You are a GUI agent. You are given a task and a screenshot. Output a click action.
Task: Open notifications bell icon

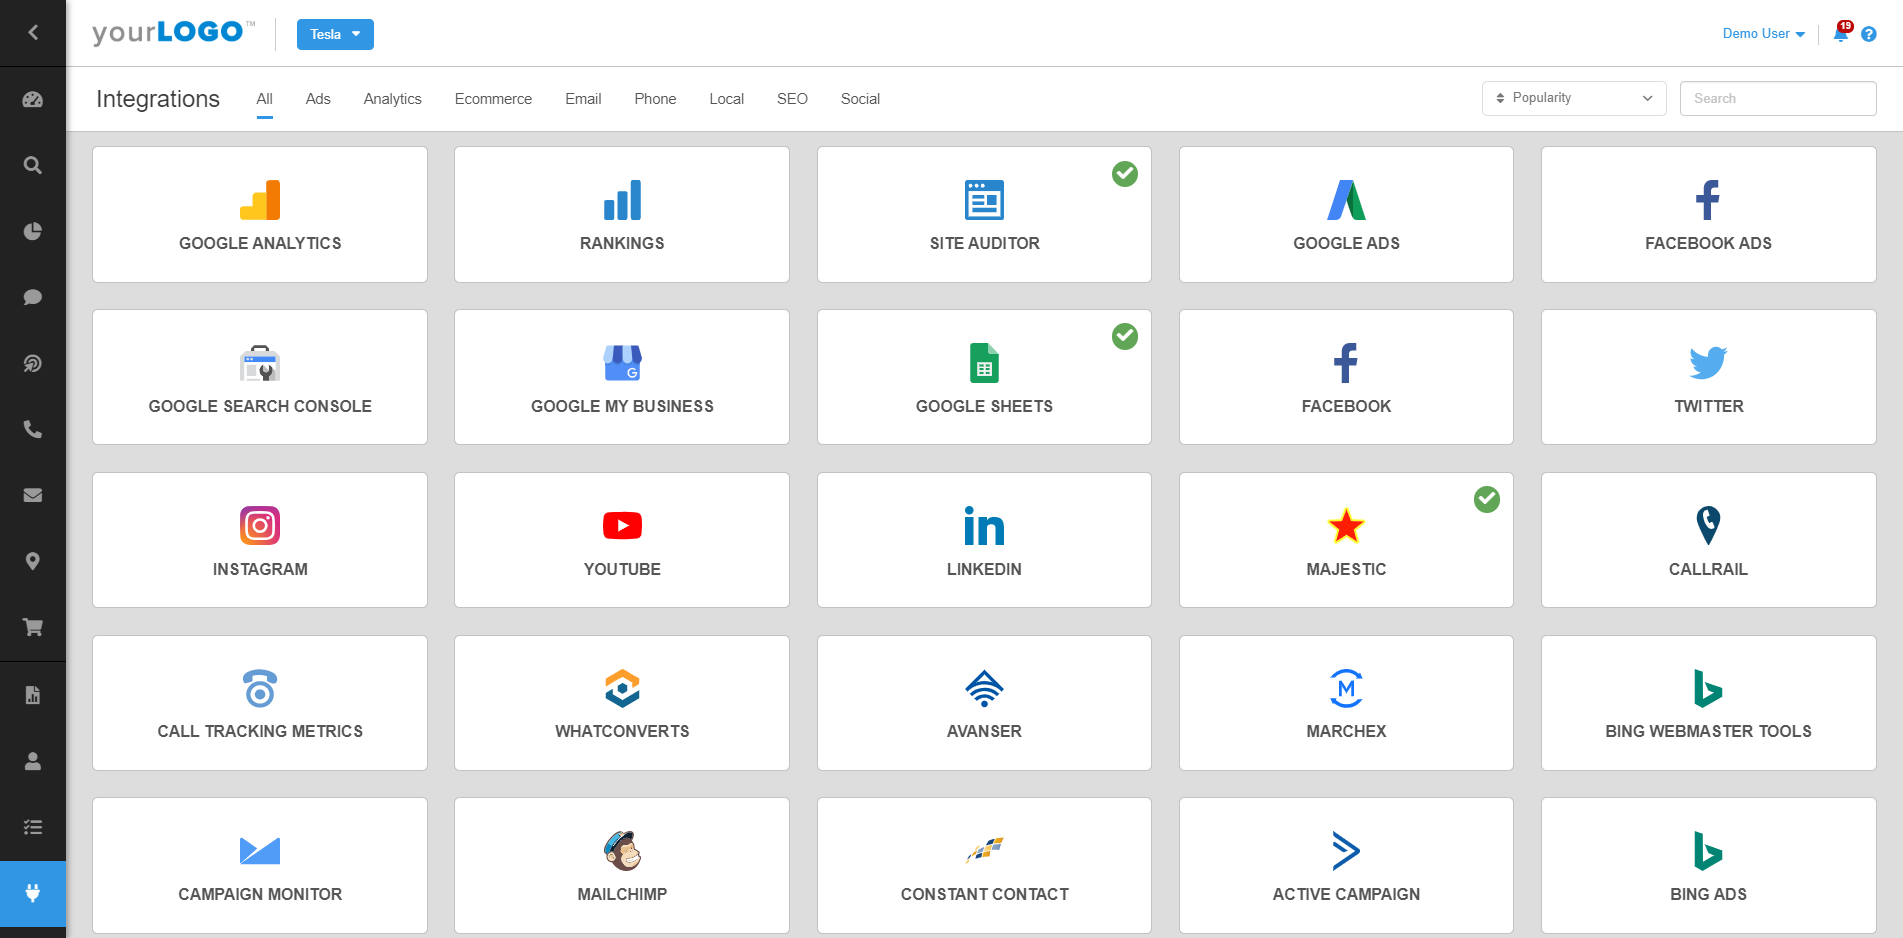[x=1841, y=34]
